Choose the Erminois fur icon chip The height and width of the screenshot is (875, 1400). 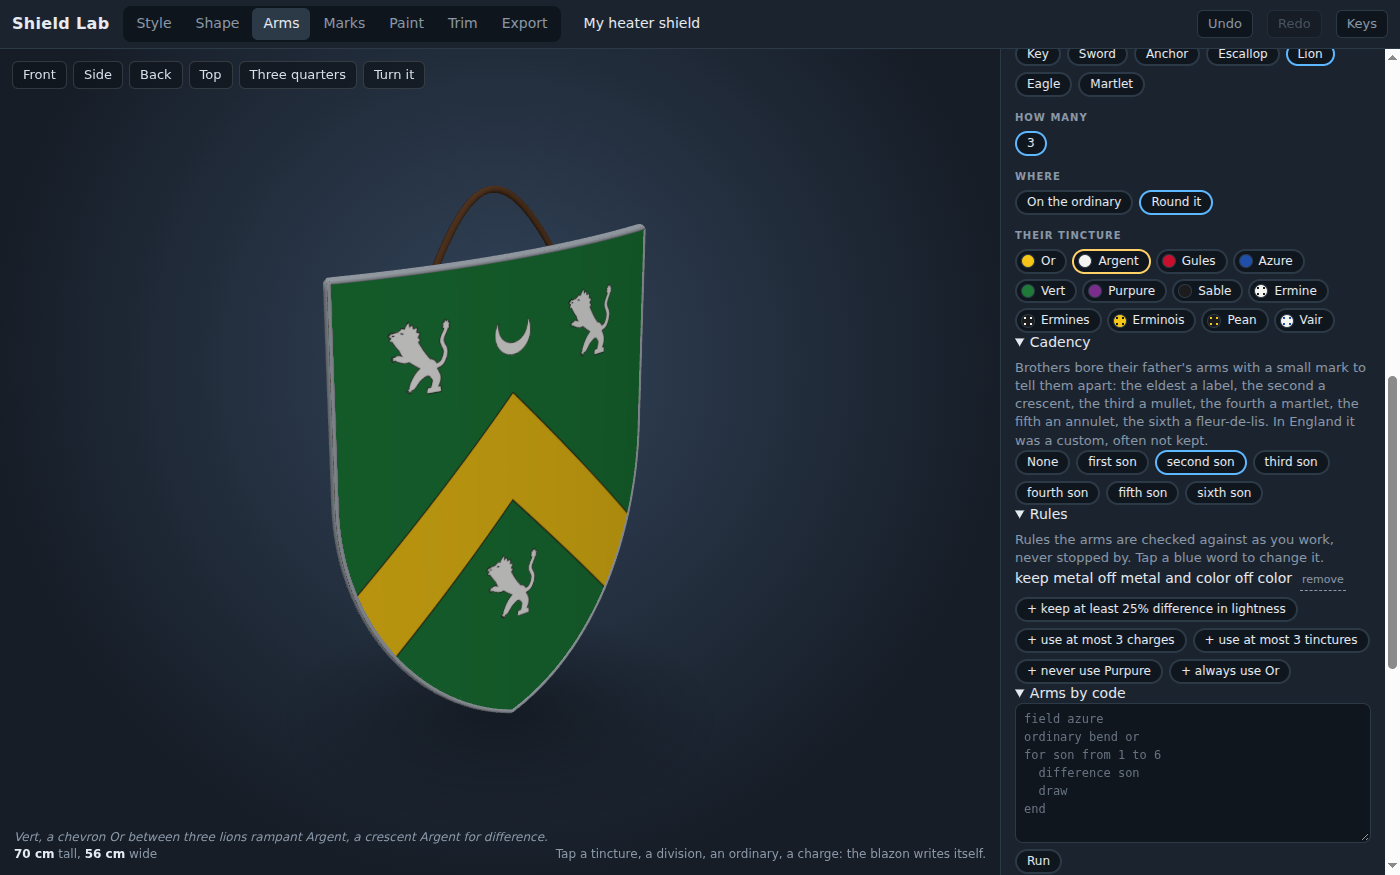point(1151,320)
